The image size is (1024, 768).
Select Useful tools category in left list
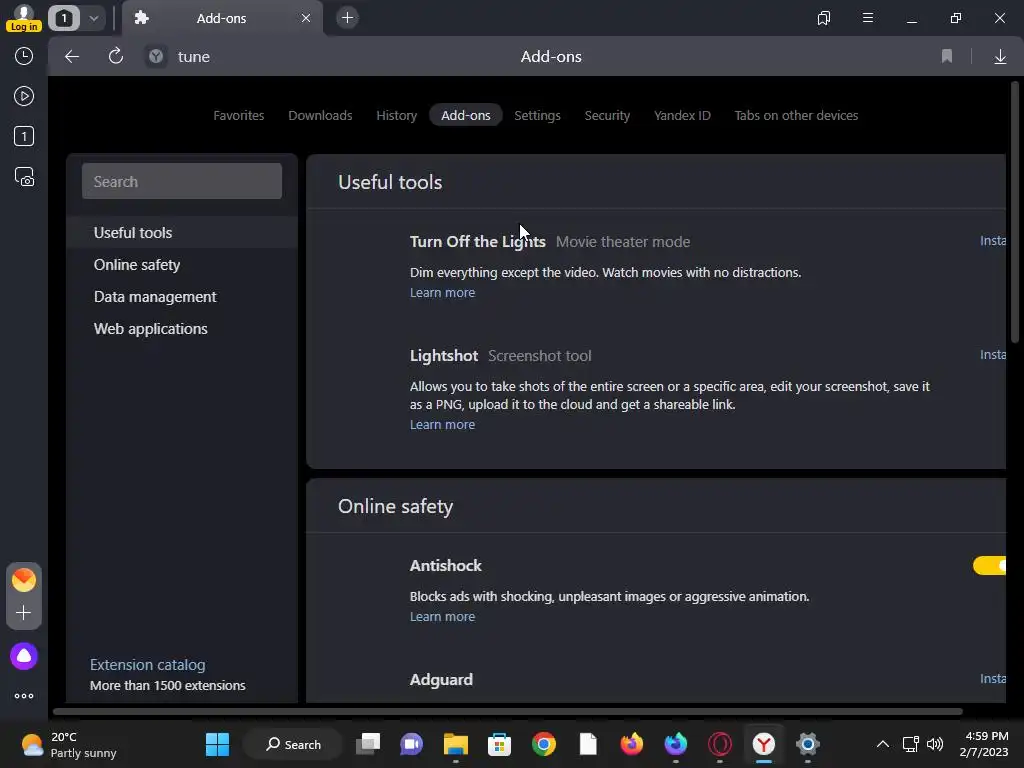click(182, 232)
